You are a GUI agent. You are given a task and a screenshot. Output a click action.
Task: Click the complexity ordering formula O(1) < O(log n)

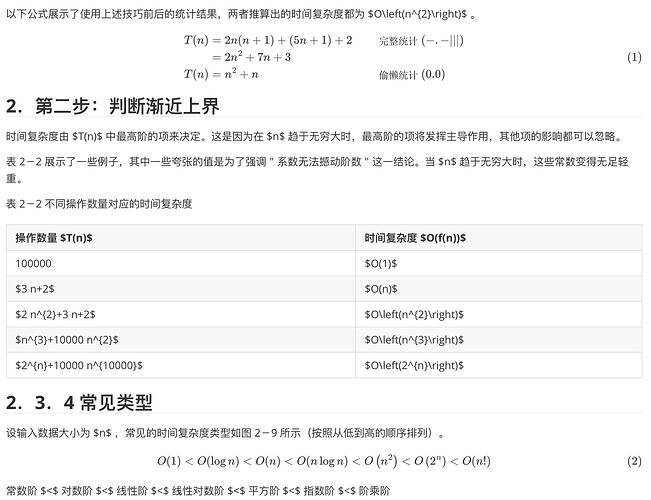(324, 461)
